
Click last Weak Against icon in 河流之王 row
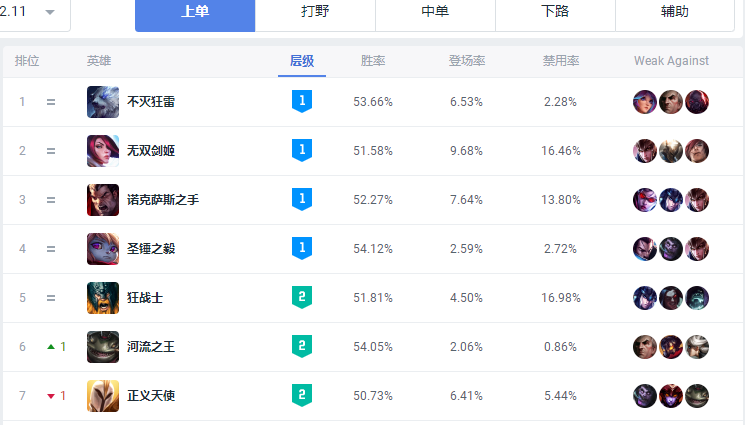pyautogui.click(x=697, y=347)
